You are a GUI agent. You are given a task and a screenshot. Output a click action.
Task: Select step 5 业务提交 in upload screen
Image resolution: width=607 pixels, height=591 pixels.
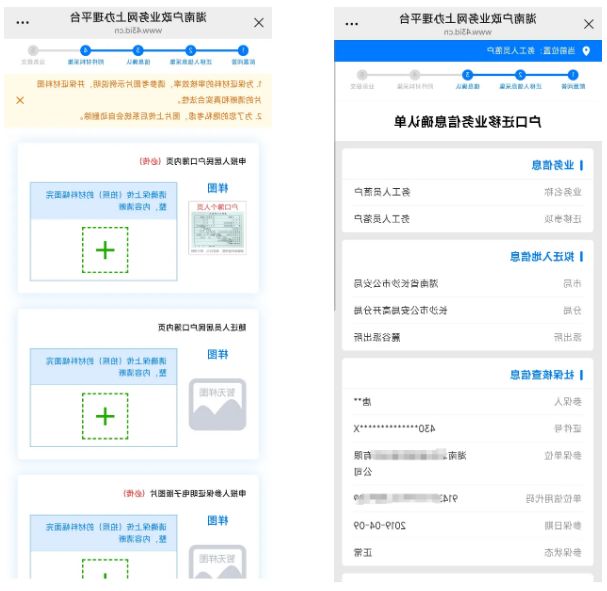click(33, 55)
